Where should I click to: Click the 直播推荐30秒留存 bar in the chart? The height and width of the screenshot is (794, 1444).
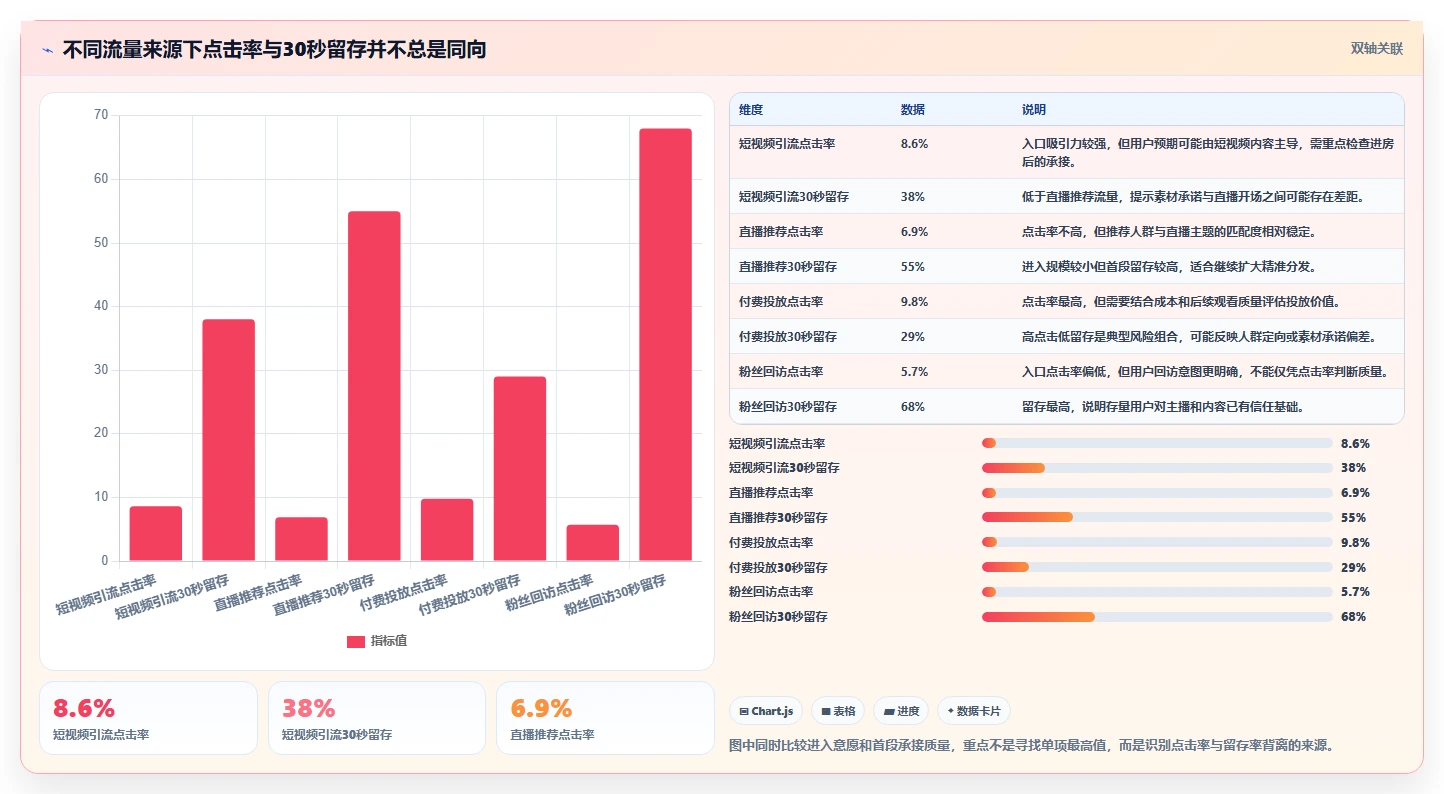[x=374, y=386]
